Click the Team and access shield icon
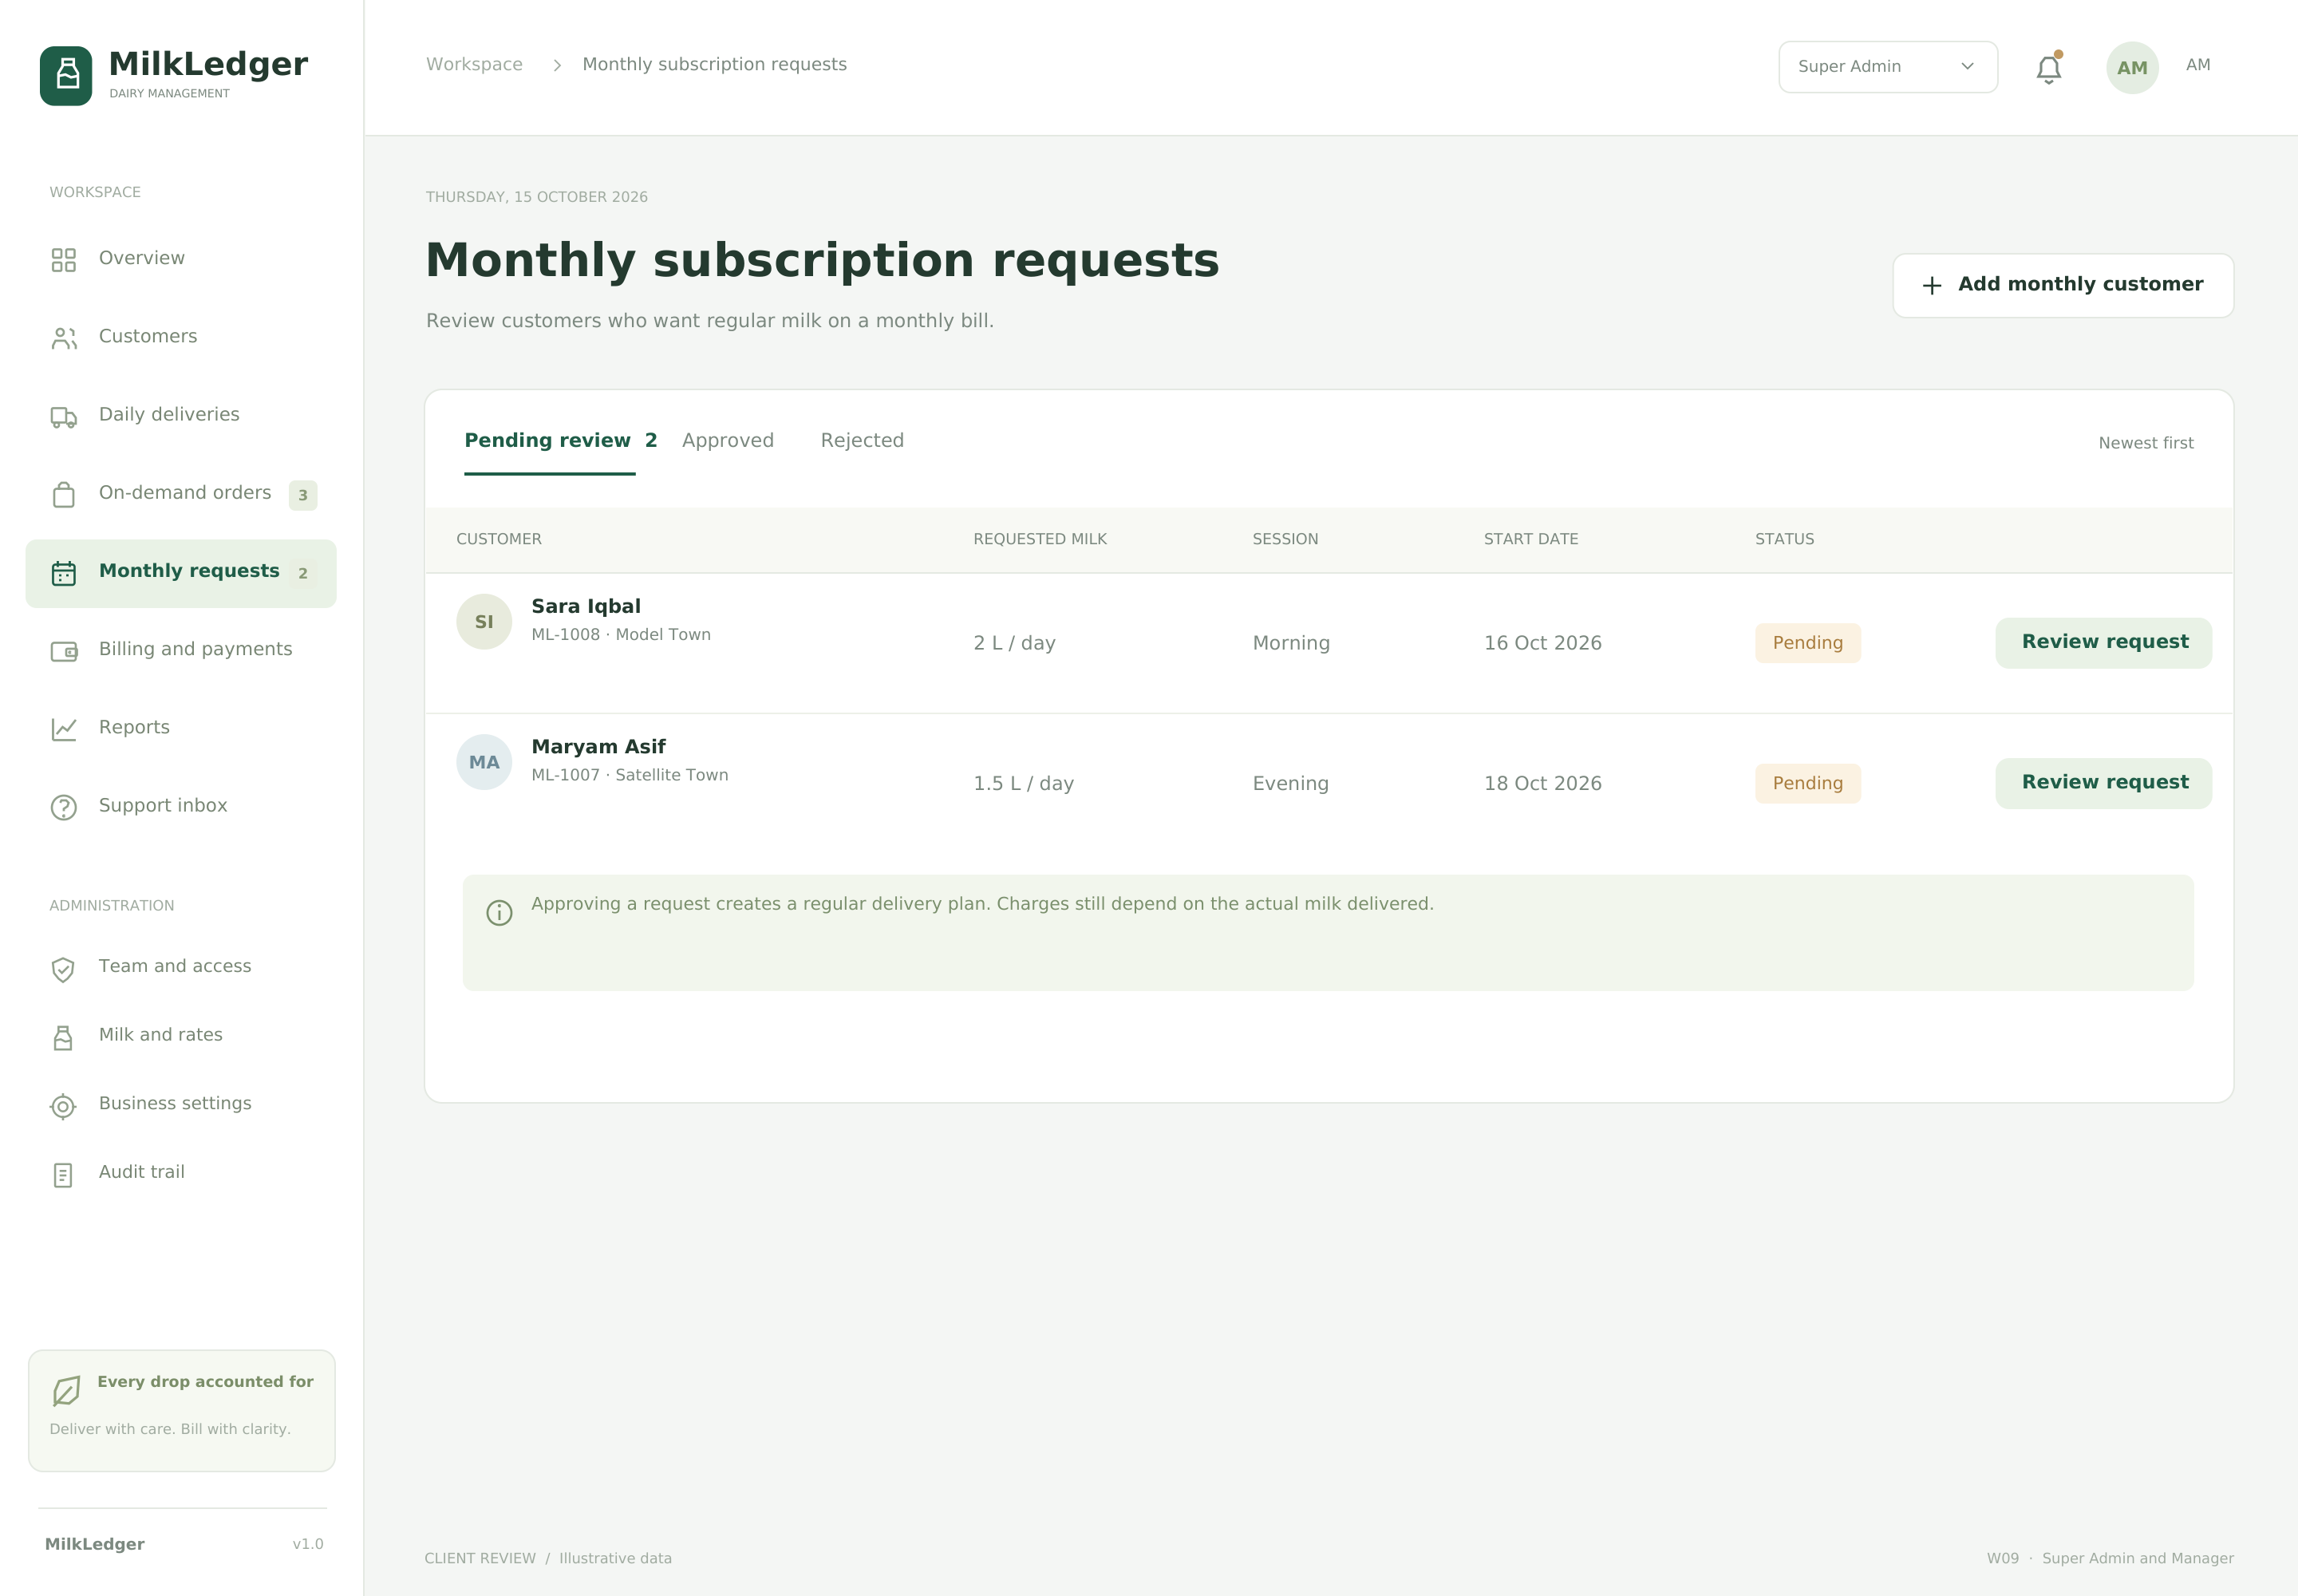Screen dimensions: 2298x1596 point(63,969)
